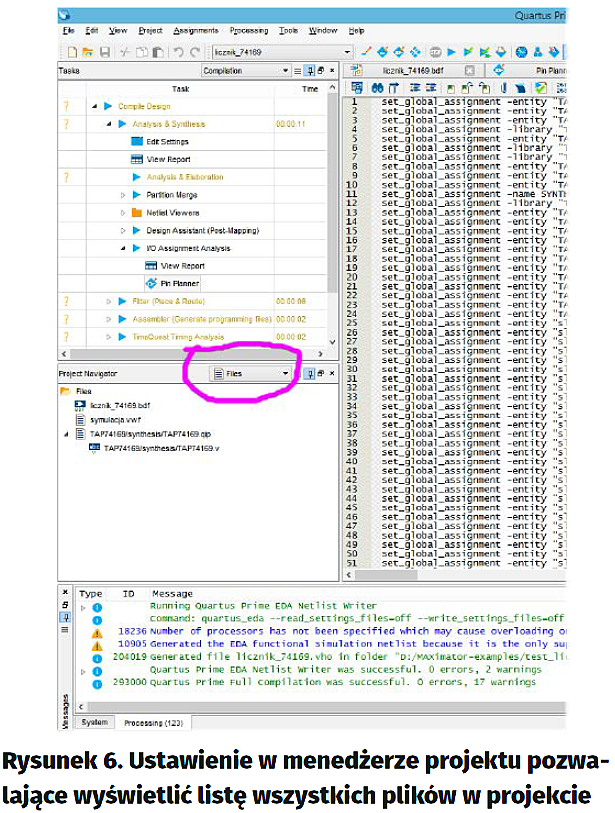Collapse the I/O Assignment Analysis task
Image resolution: width=615 pixels, height=813 pixels.
point(123,248)
